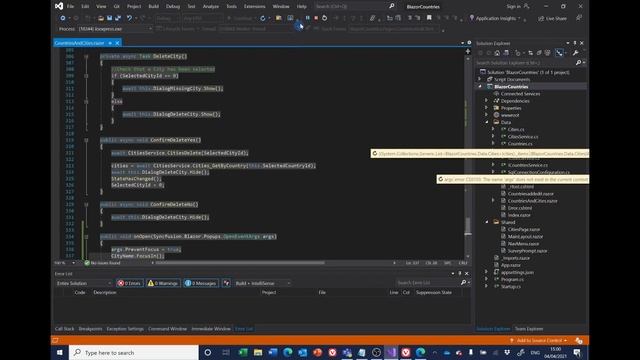Viewport: 640px width, 360px height.
Task: Switch to the Immediate Window tab
Action: (211, 329)
